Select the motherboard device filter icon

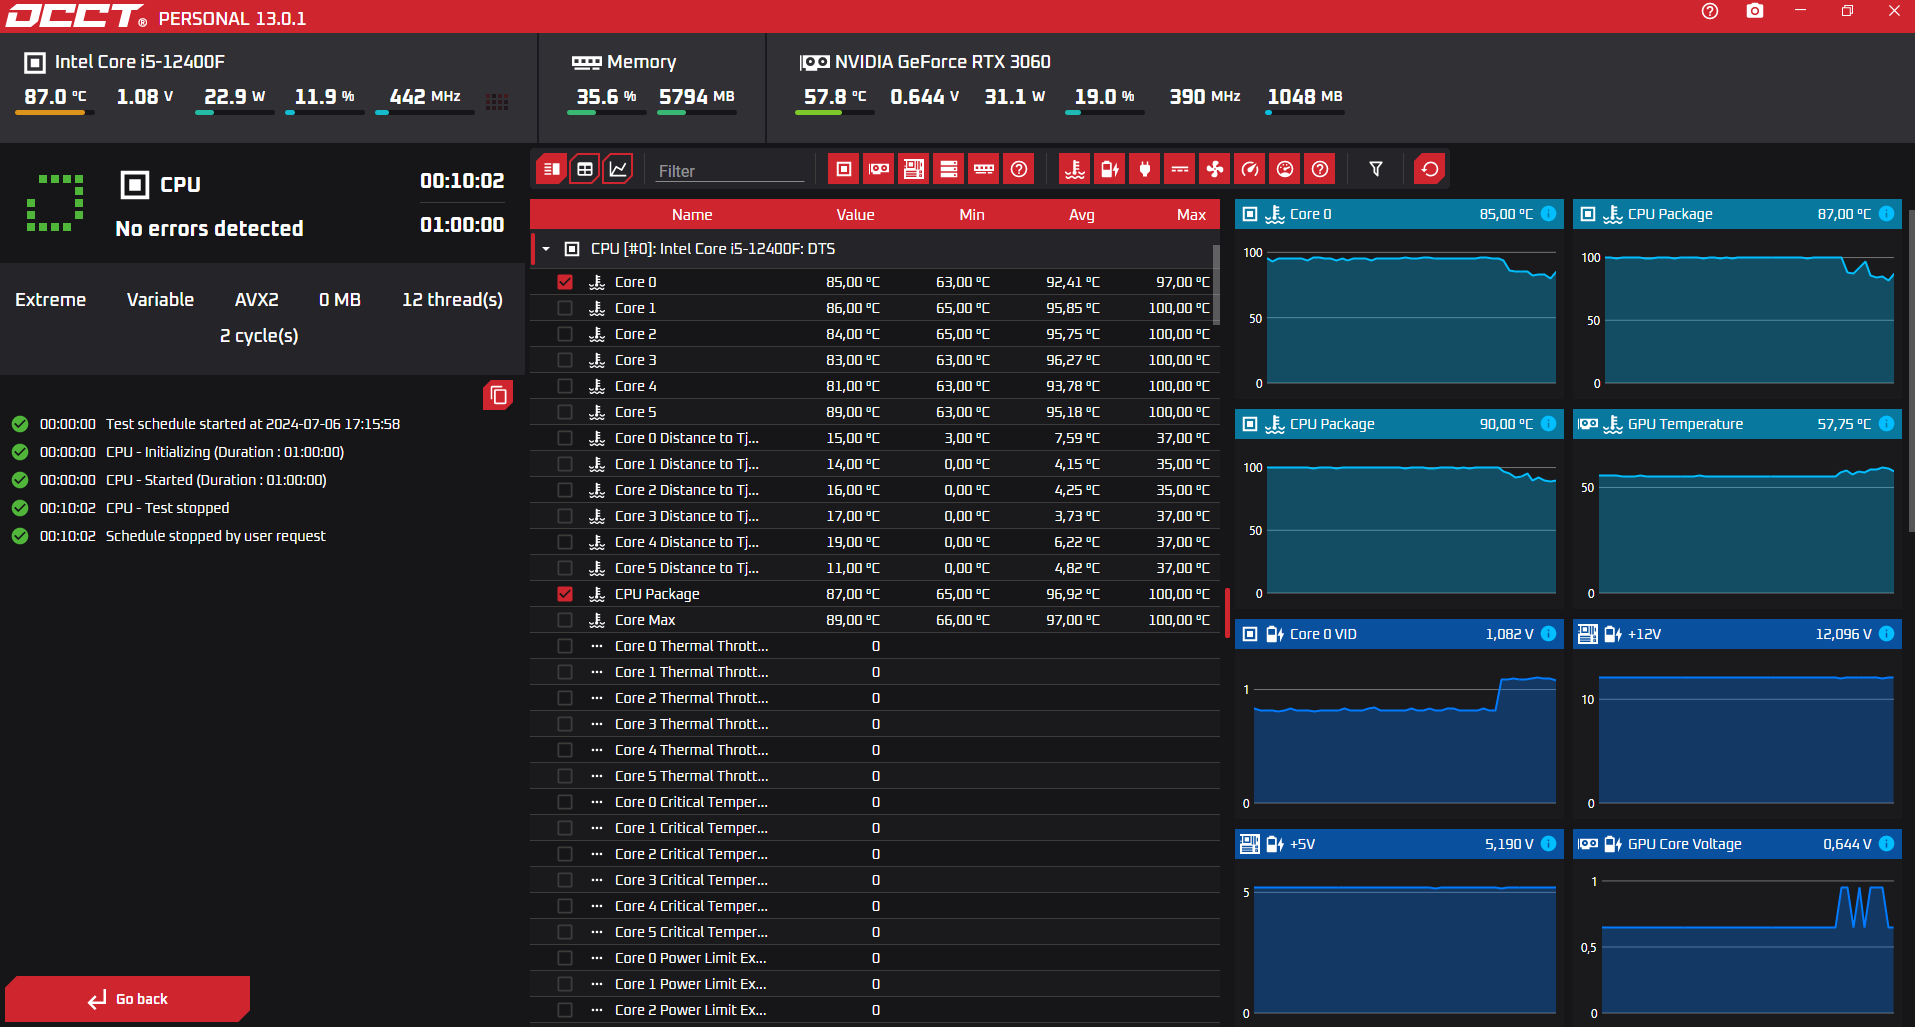[x=914, y=169]
